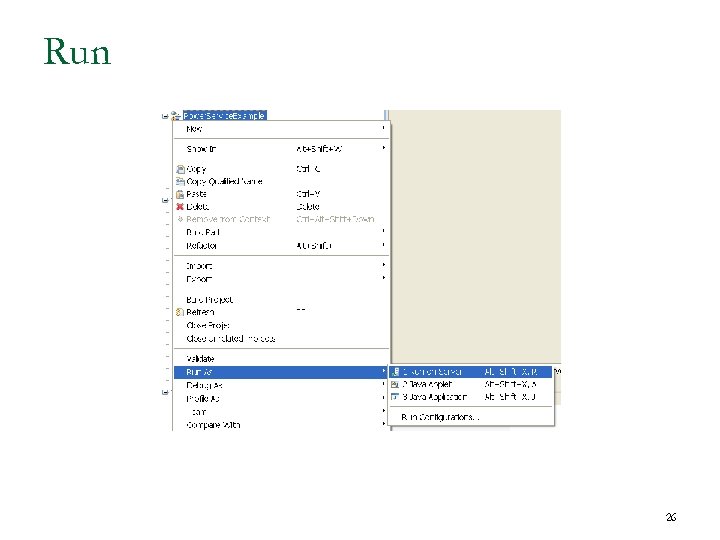Screen dimensions: 720x540
Task: Collapse the tree node left of the Delete row
Action: (x=165, y=200)
